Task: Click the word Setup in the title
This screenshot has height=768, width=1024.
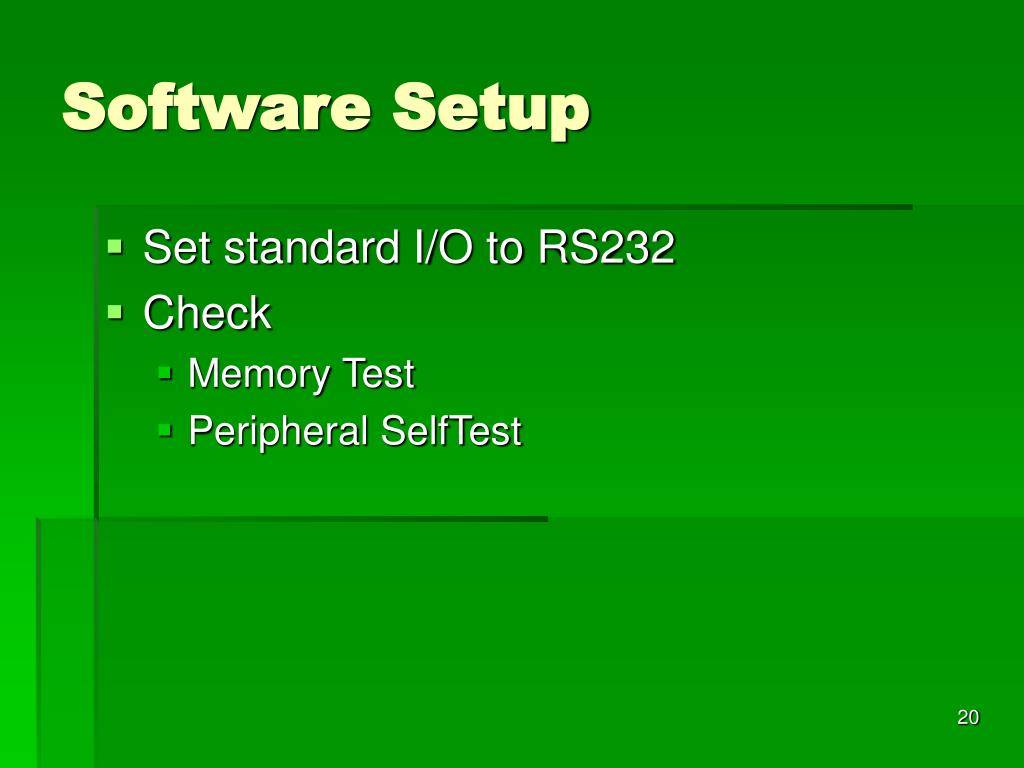Action: tap(491, 109)
